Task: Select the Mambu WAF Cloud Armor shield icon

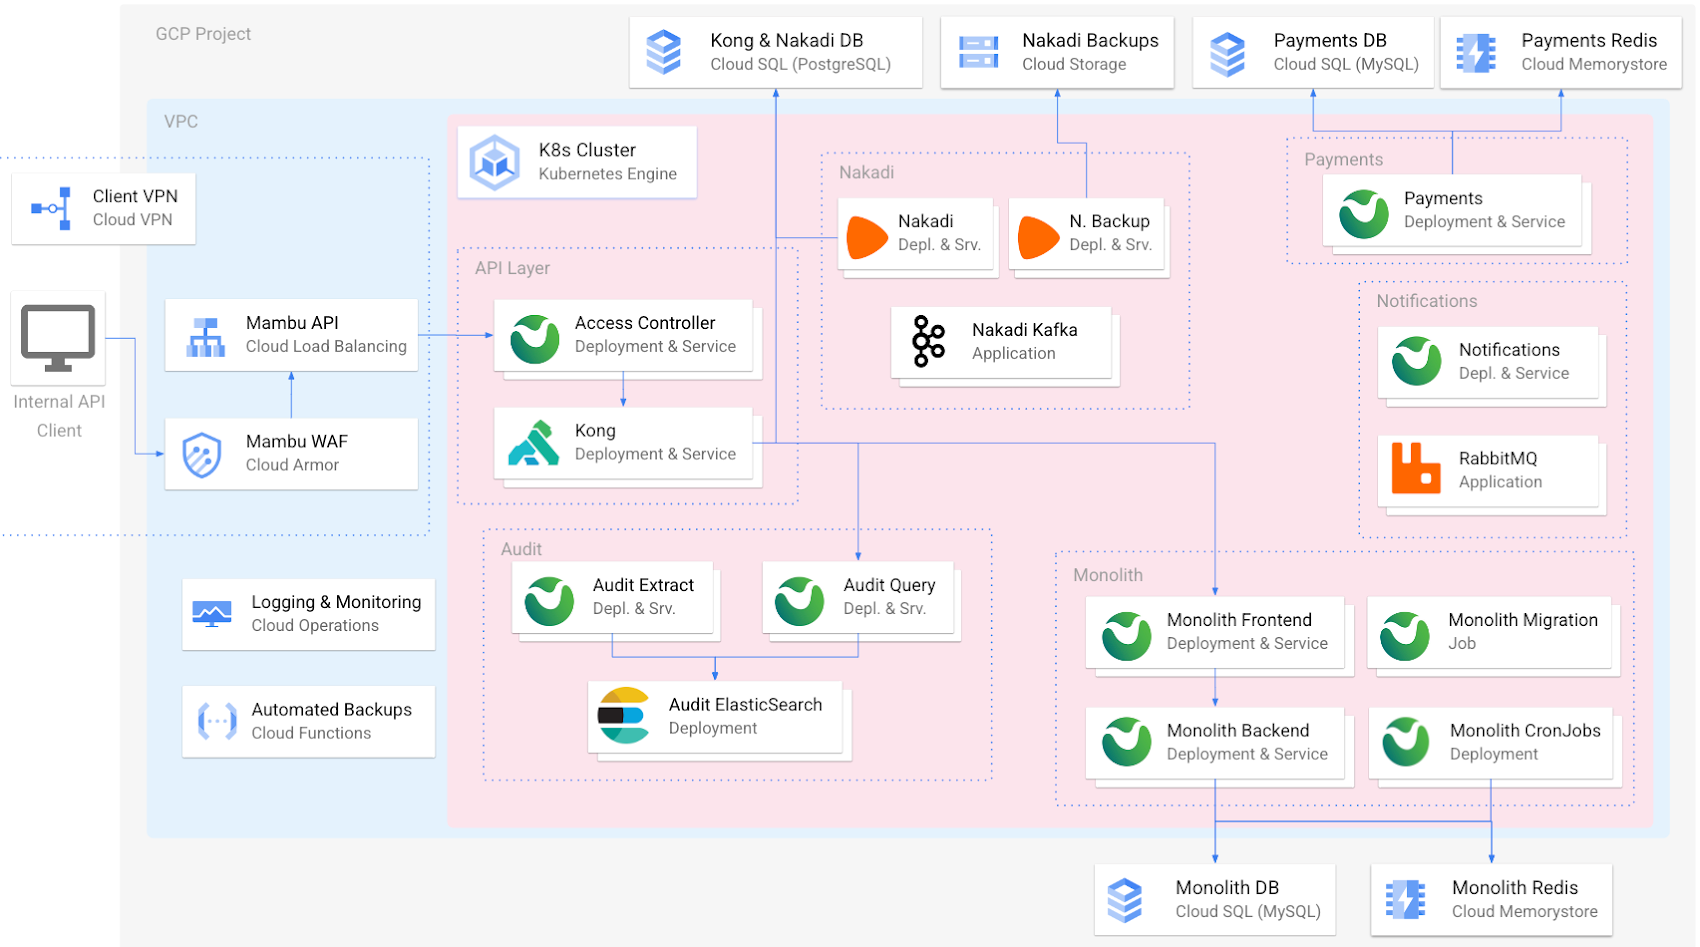Action: pos(202,454)
